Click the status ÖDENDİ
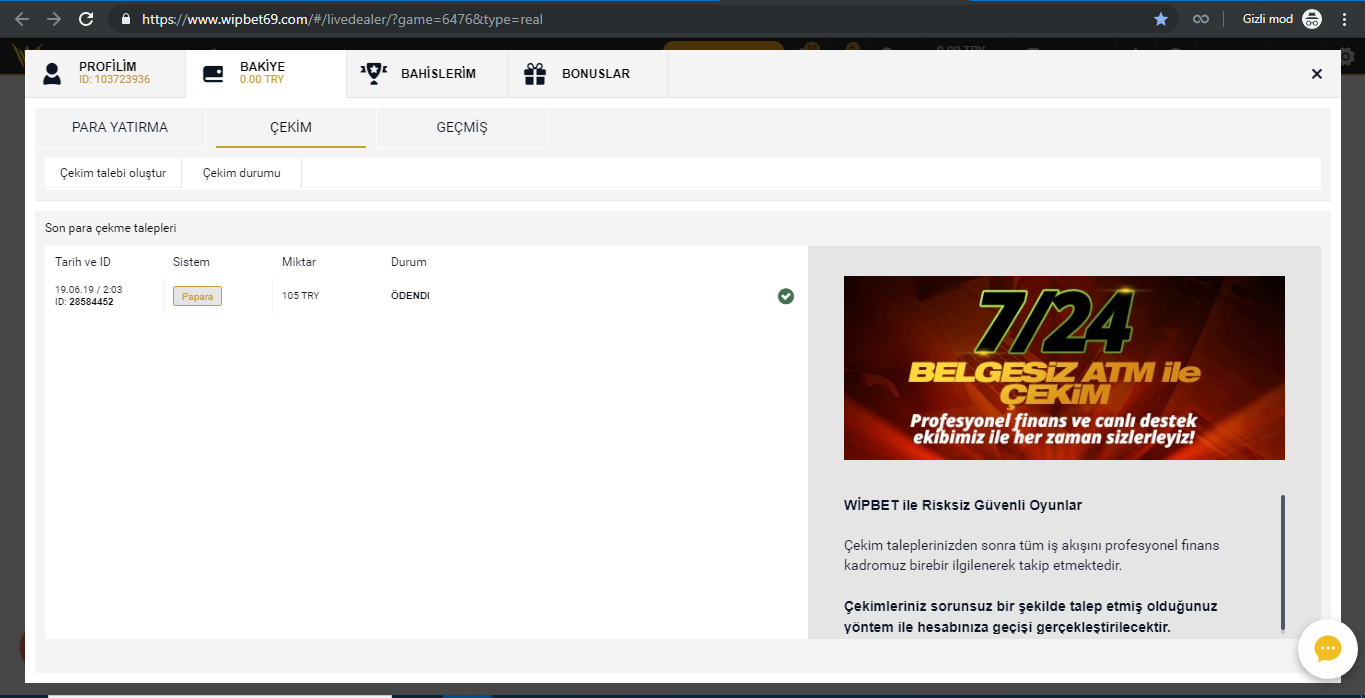 point(410,296)
